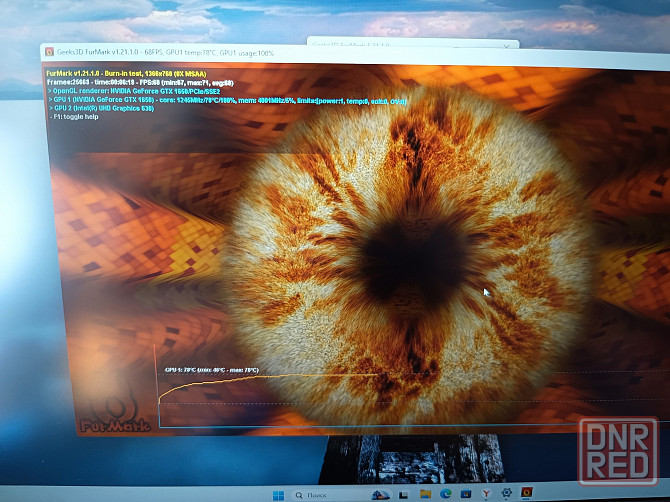The width and height of the screenshot is (670, 502).
Task: Click the 'GPU 1 (NVIDIA GeForce GTX 1650)' core line
Action: pos(227,100)
